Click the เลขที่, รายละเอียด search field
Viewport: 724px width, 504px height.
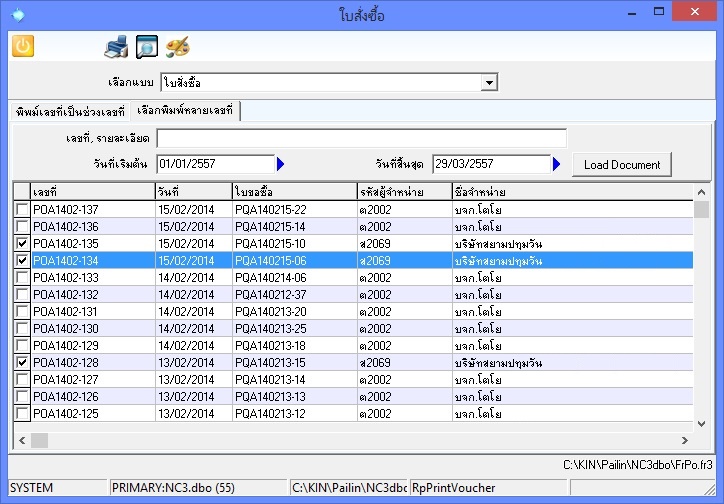click(361, 138)
